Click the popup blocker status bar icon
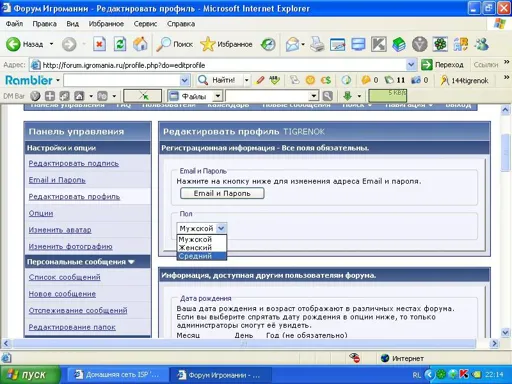This screenshot has height=384, width=512. (x=354, y=358)
